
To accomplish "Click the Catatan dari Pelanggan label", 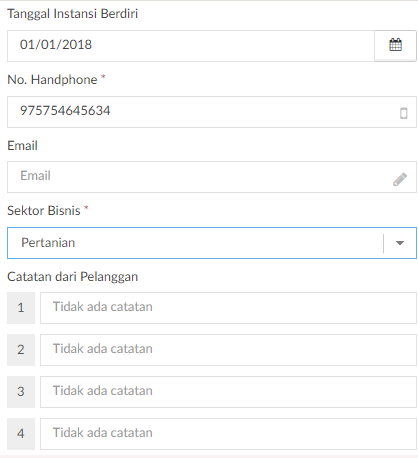I will [x=72, y=277].
